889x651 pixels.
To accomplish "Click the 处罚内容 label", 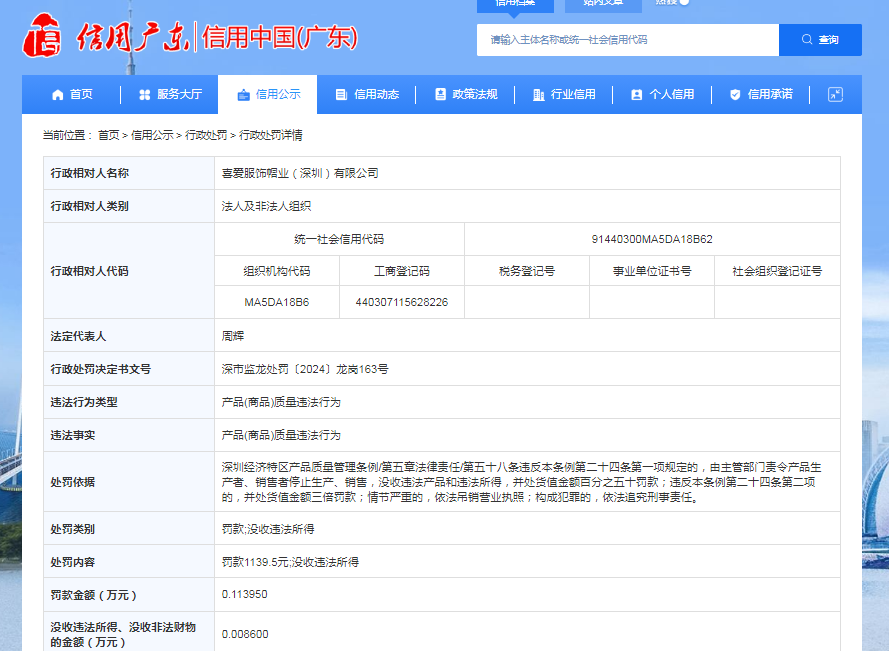I will point(73,562).
